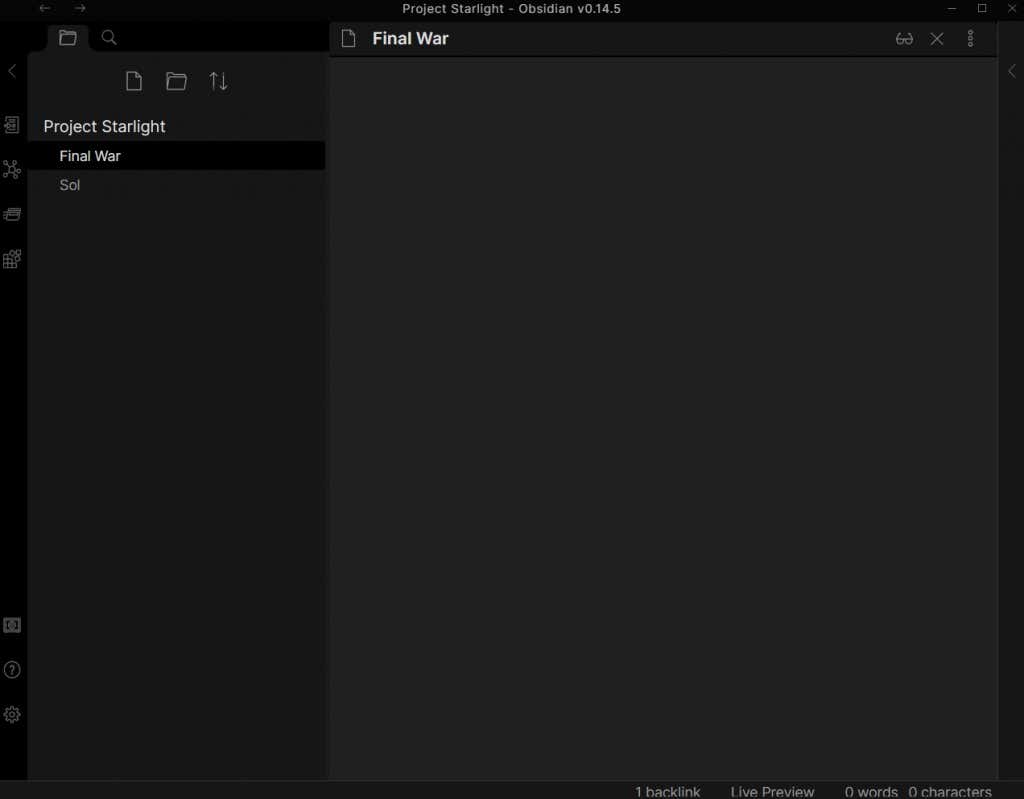Open the quick switcher from the ribbon
The image size is (1024, 799).
pyautogui.click(x=12, y=125)
